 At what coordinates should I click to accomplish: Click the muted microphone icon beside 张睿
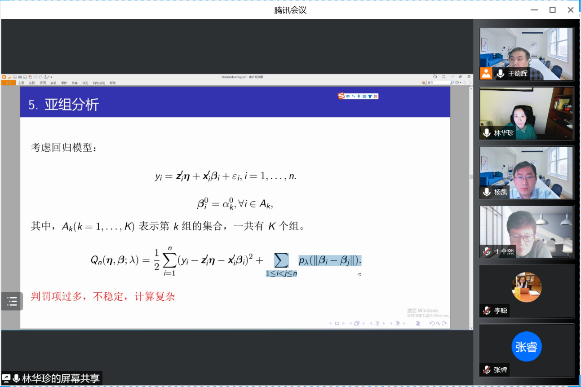487,370
